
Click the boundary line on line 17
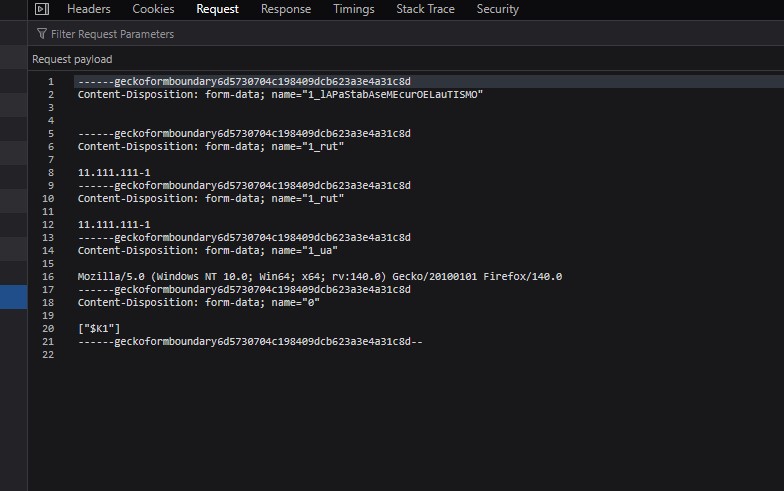coord(244,290)
